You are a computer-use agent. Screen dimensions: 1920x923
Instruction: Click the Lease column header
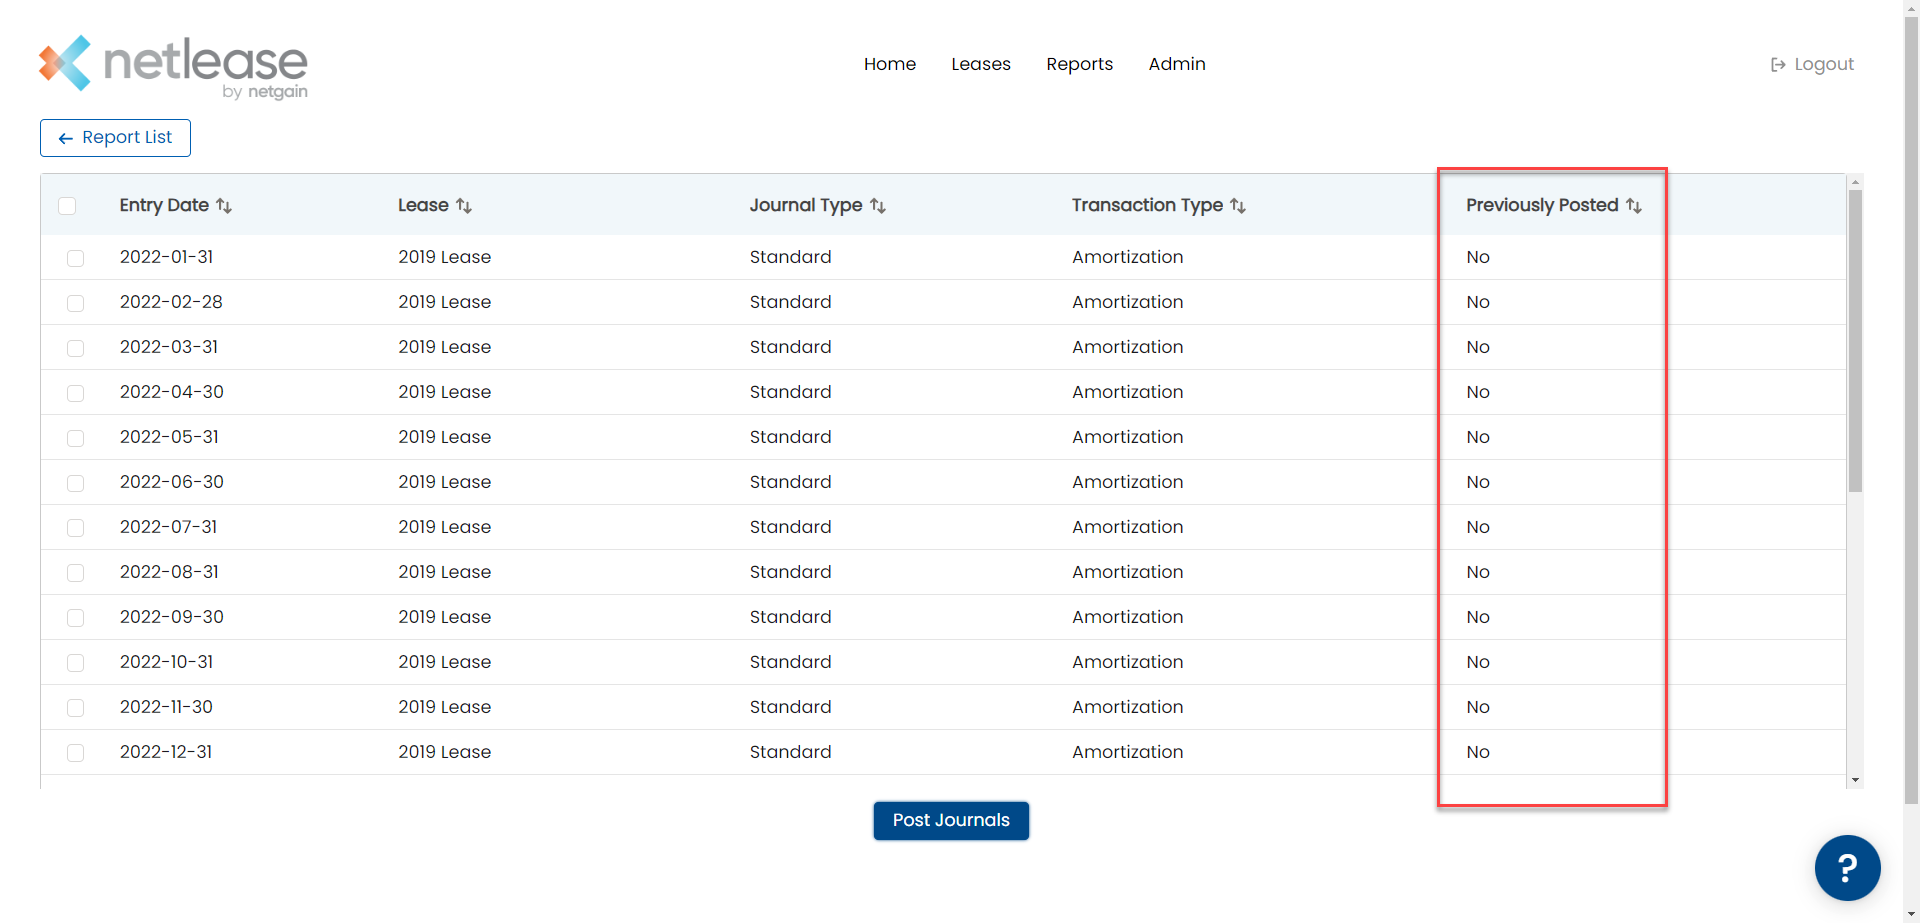coord(423,205)
